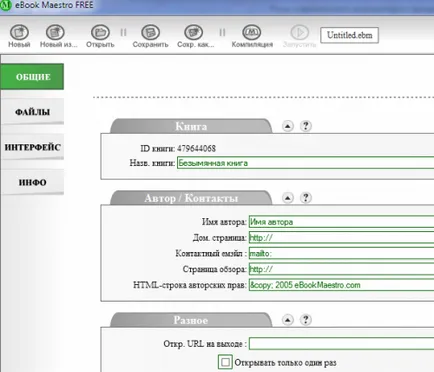Click the Разное section header
Image resolution: width=434 pixels, height=372 pixels.
tap(191, 320)
